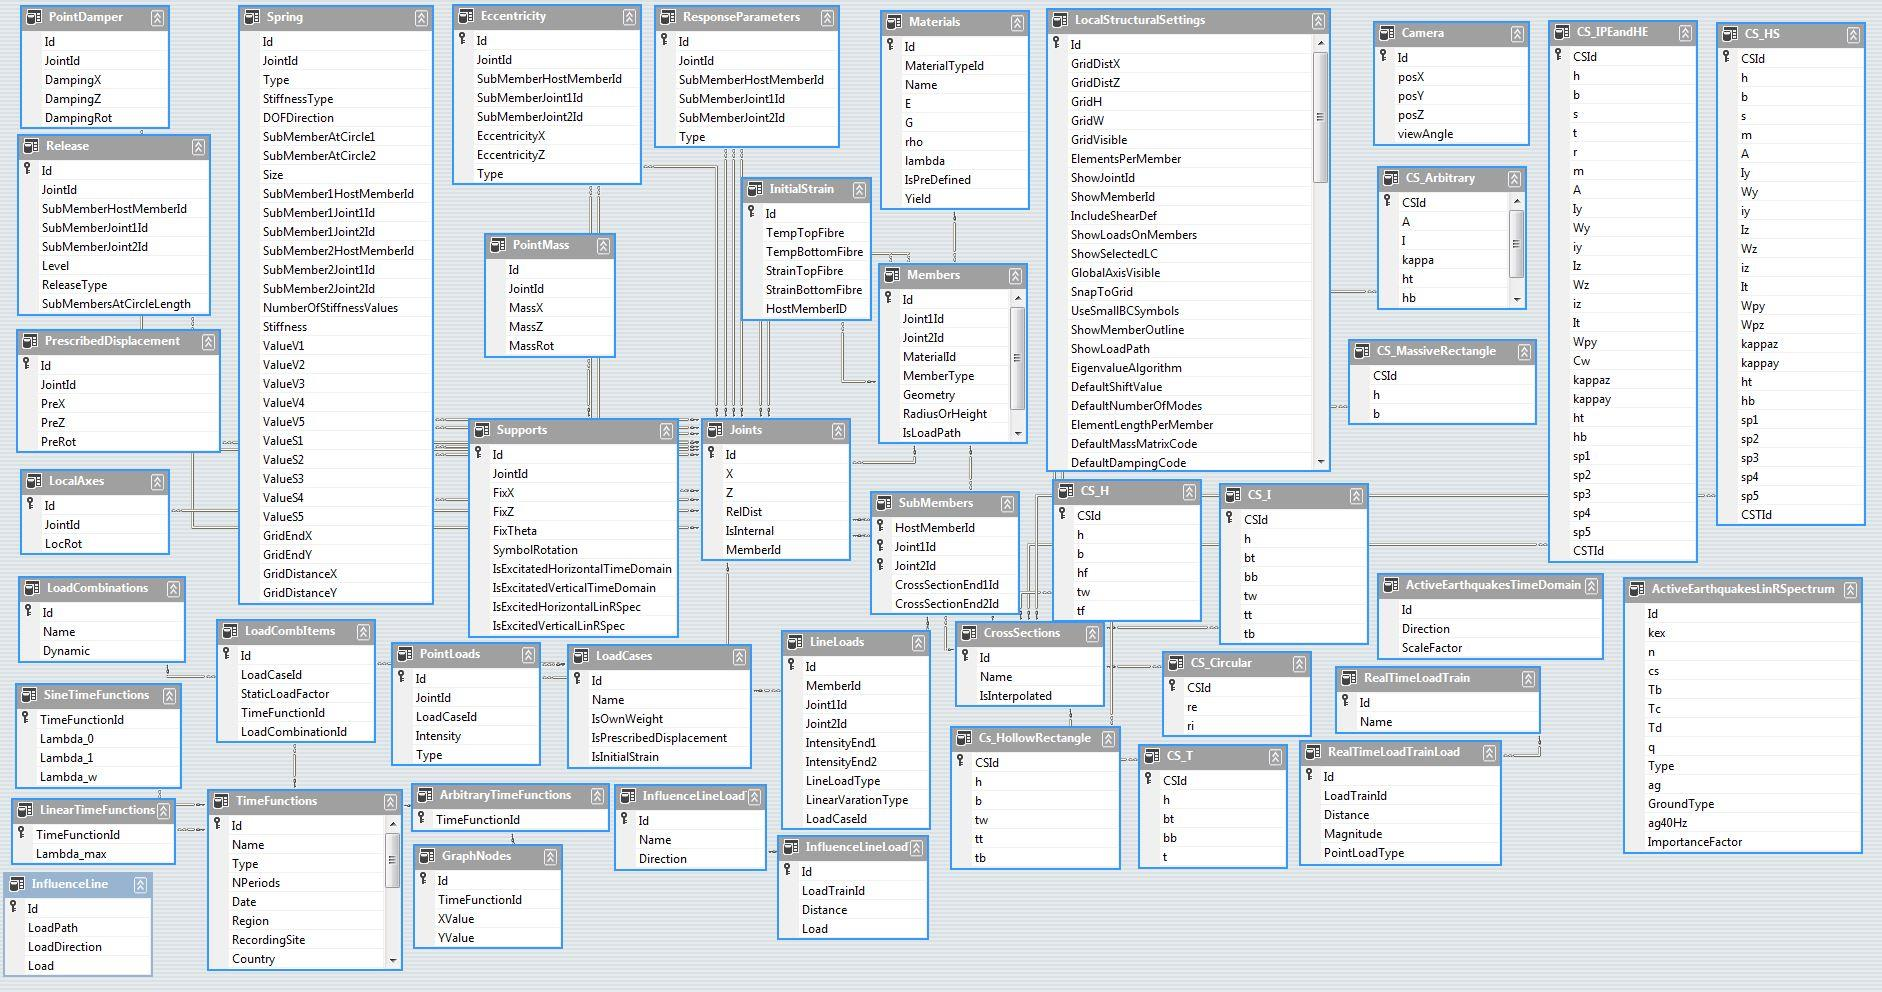Click the Materials table icon
This screenshot has height=992, width=1882.
tap(894, 22)
